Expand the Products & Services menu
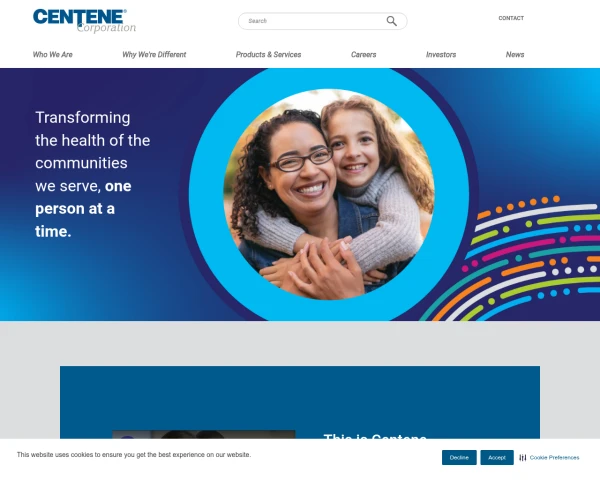 269,55
